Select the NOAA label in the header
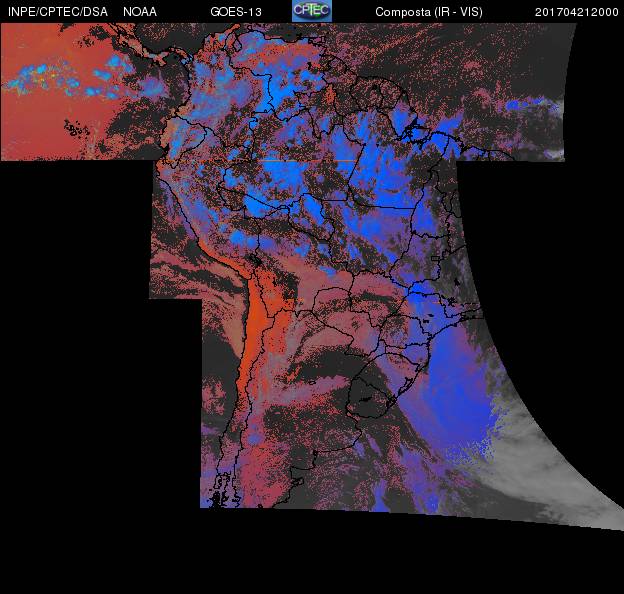 140,12
